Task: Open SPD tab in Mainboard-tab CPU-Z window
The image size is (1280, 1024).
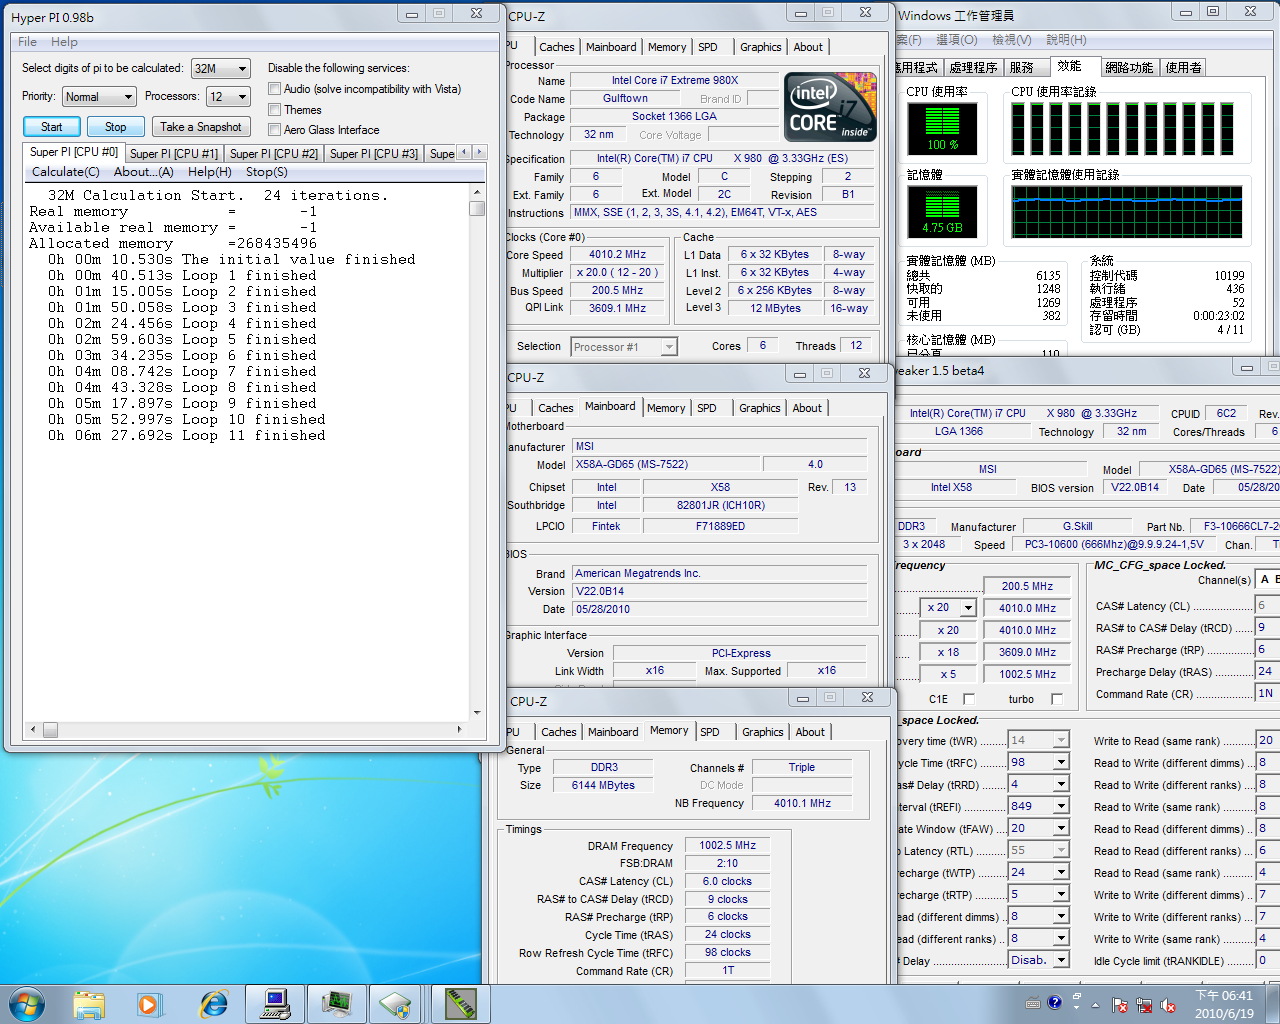Action: [x=707, y=408]
